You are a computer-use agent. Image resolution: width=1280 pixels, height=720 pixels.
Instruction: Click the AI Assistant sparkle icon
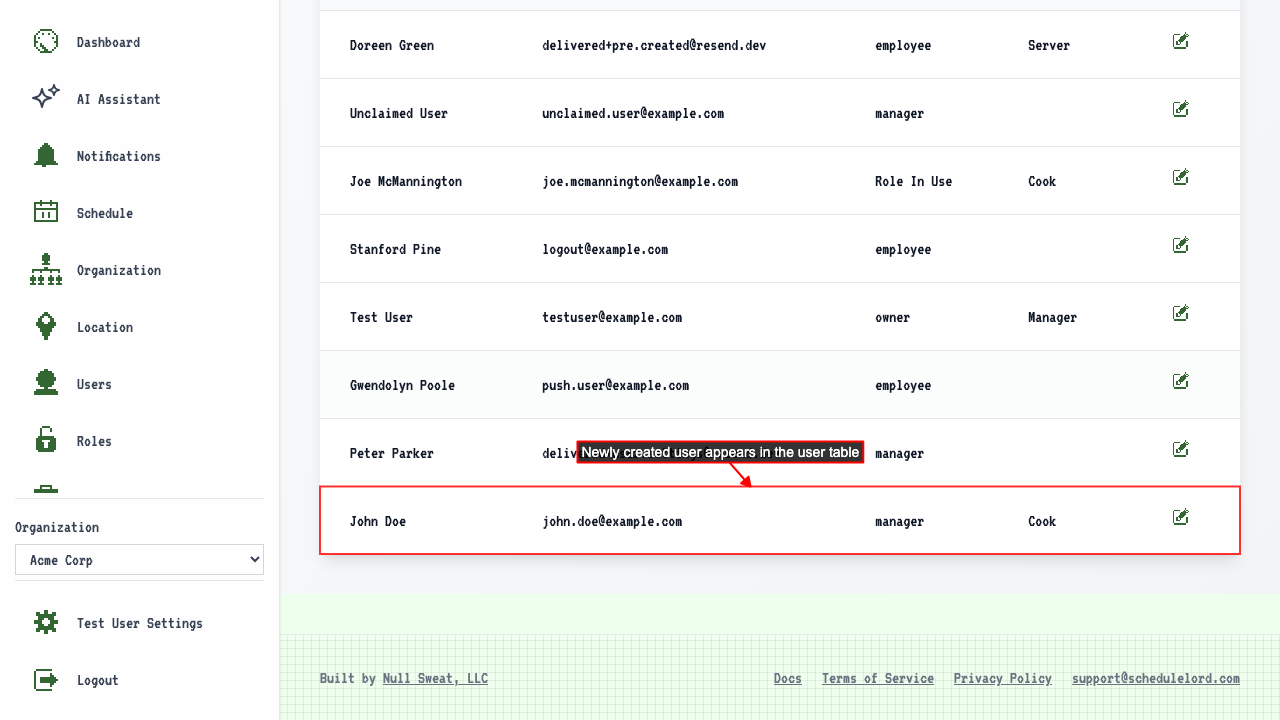[46, 98]
